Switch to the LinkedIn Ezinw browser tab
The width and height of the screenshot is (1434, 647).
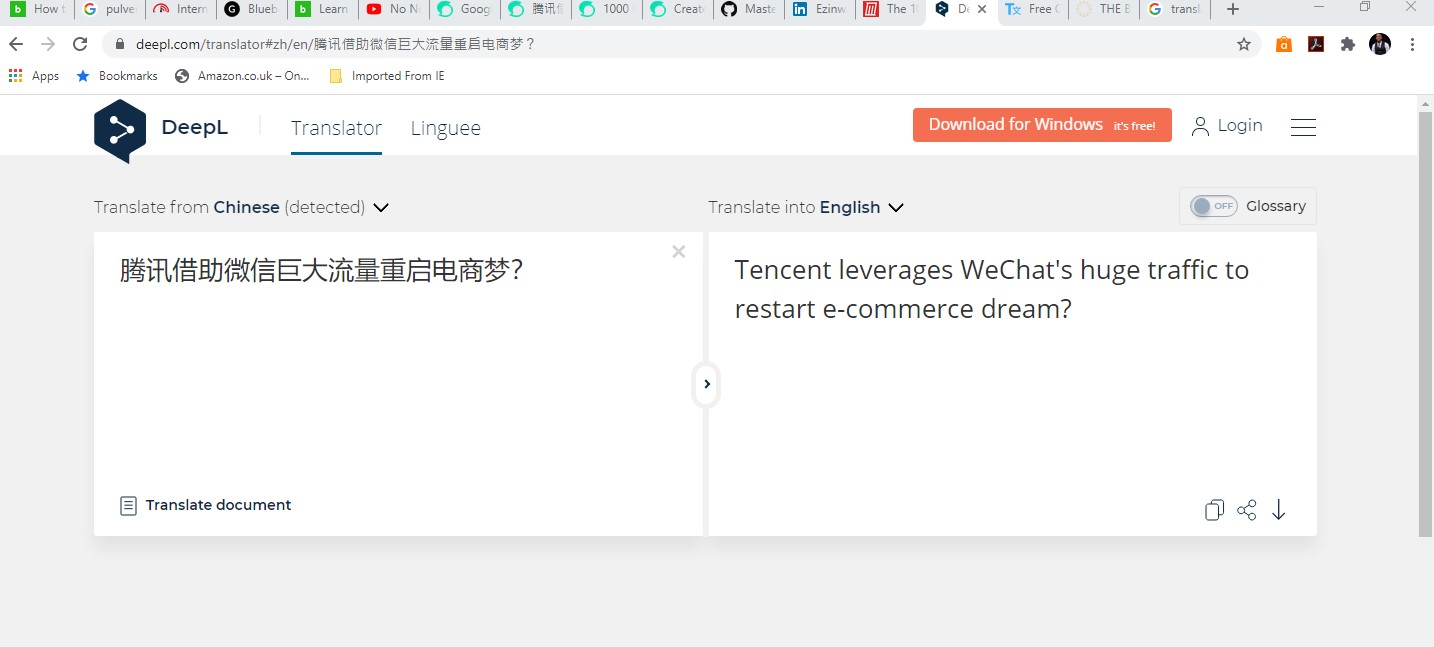tap(819, 9)
